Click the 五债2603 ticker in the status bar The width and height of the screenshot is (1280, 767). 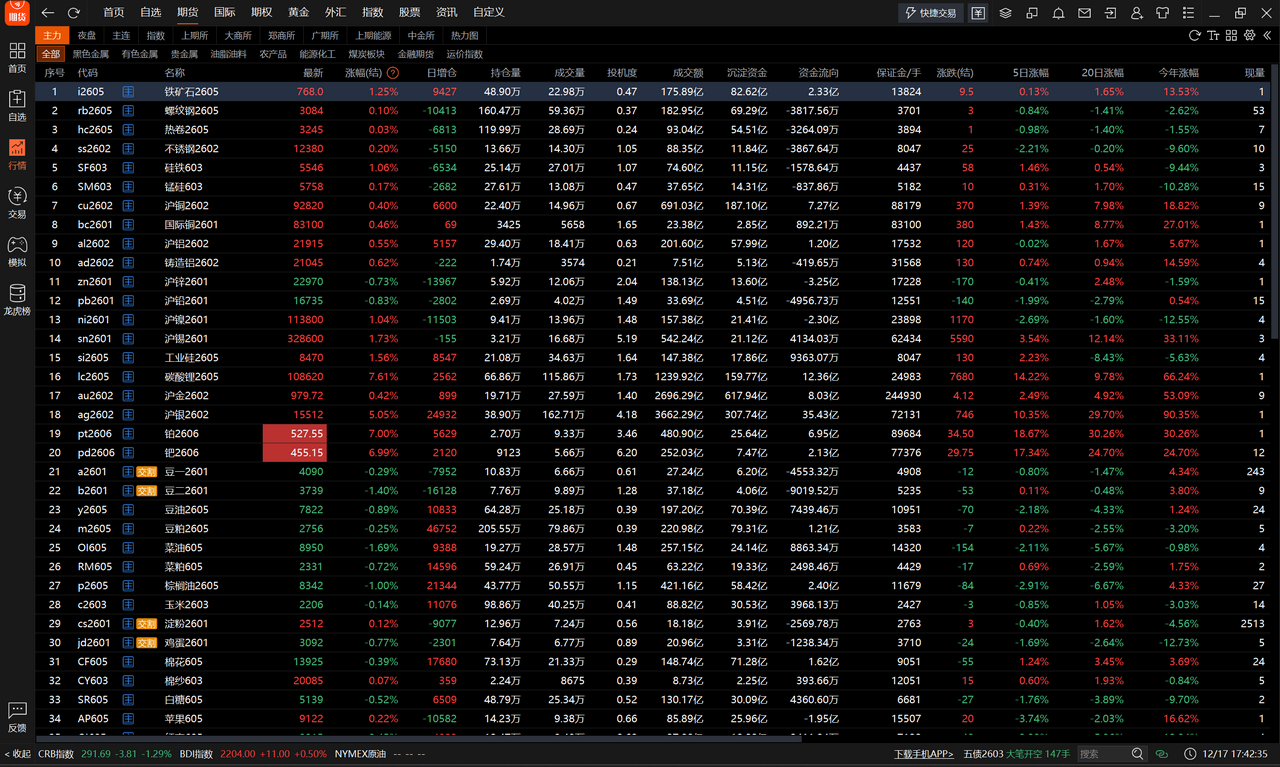point(984,754)
